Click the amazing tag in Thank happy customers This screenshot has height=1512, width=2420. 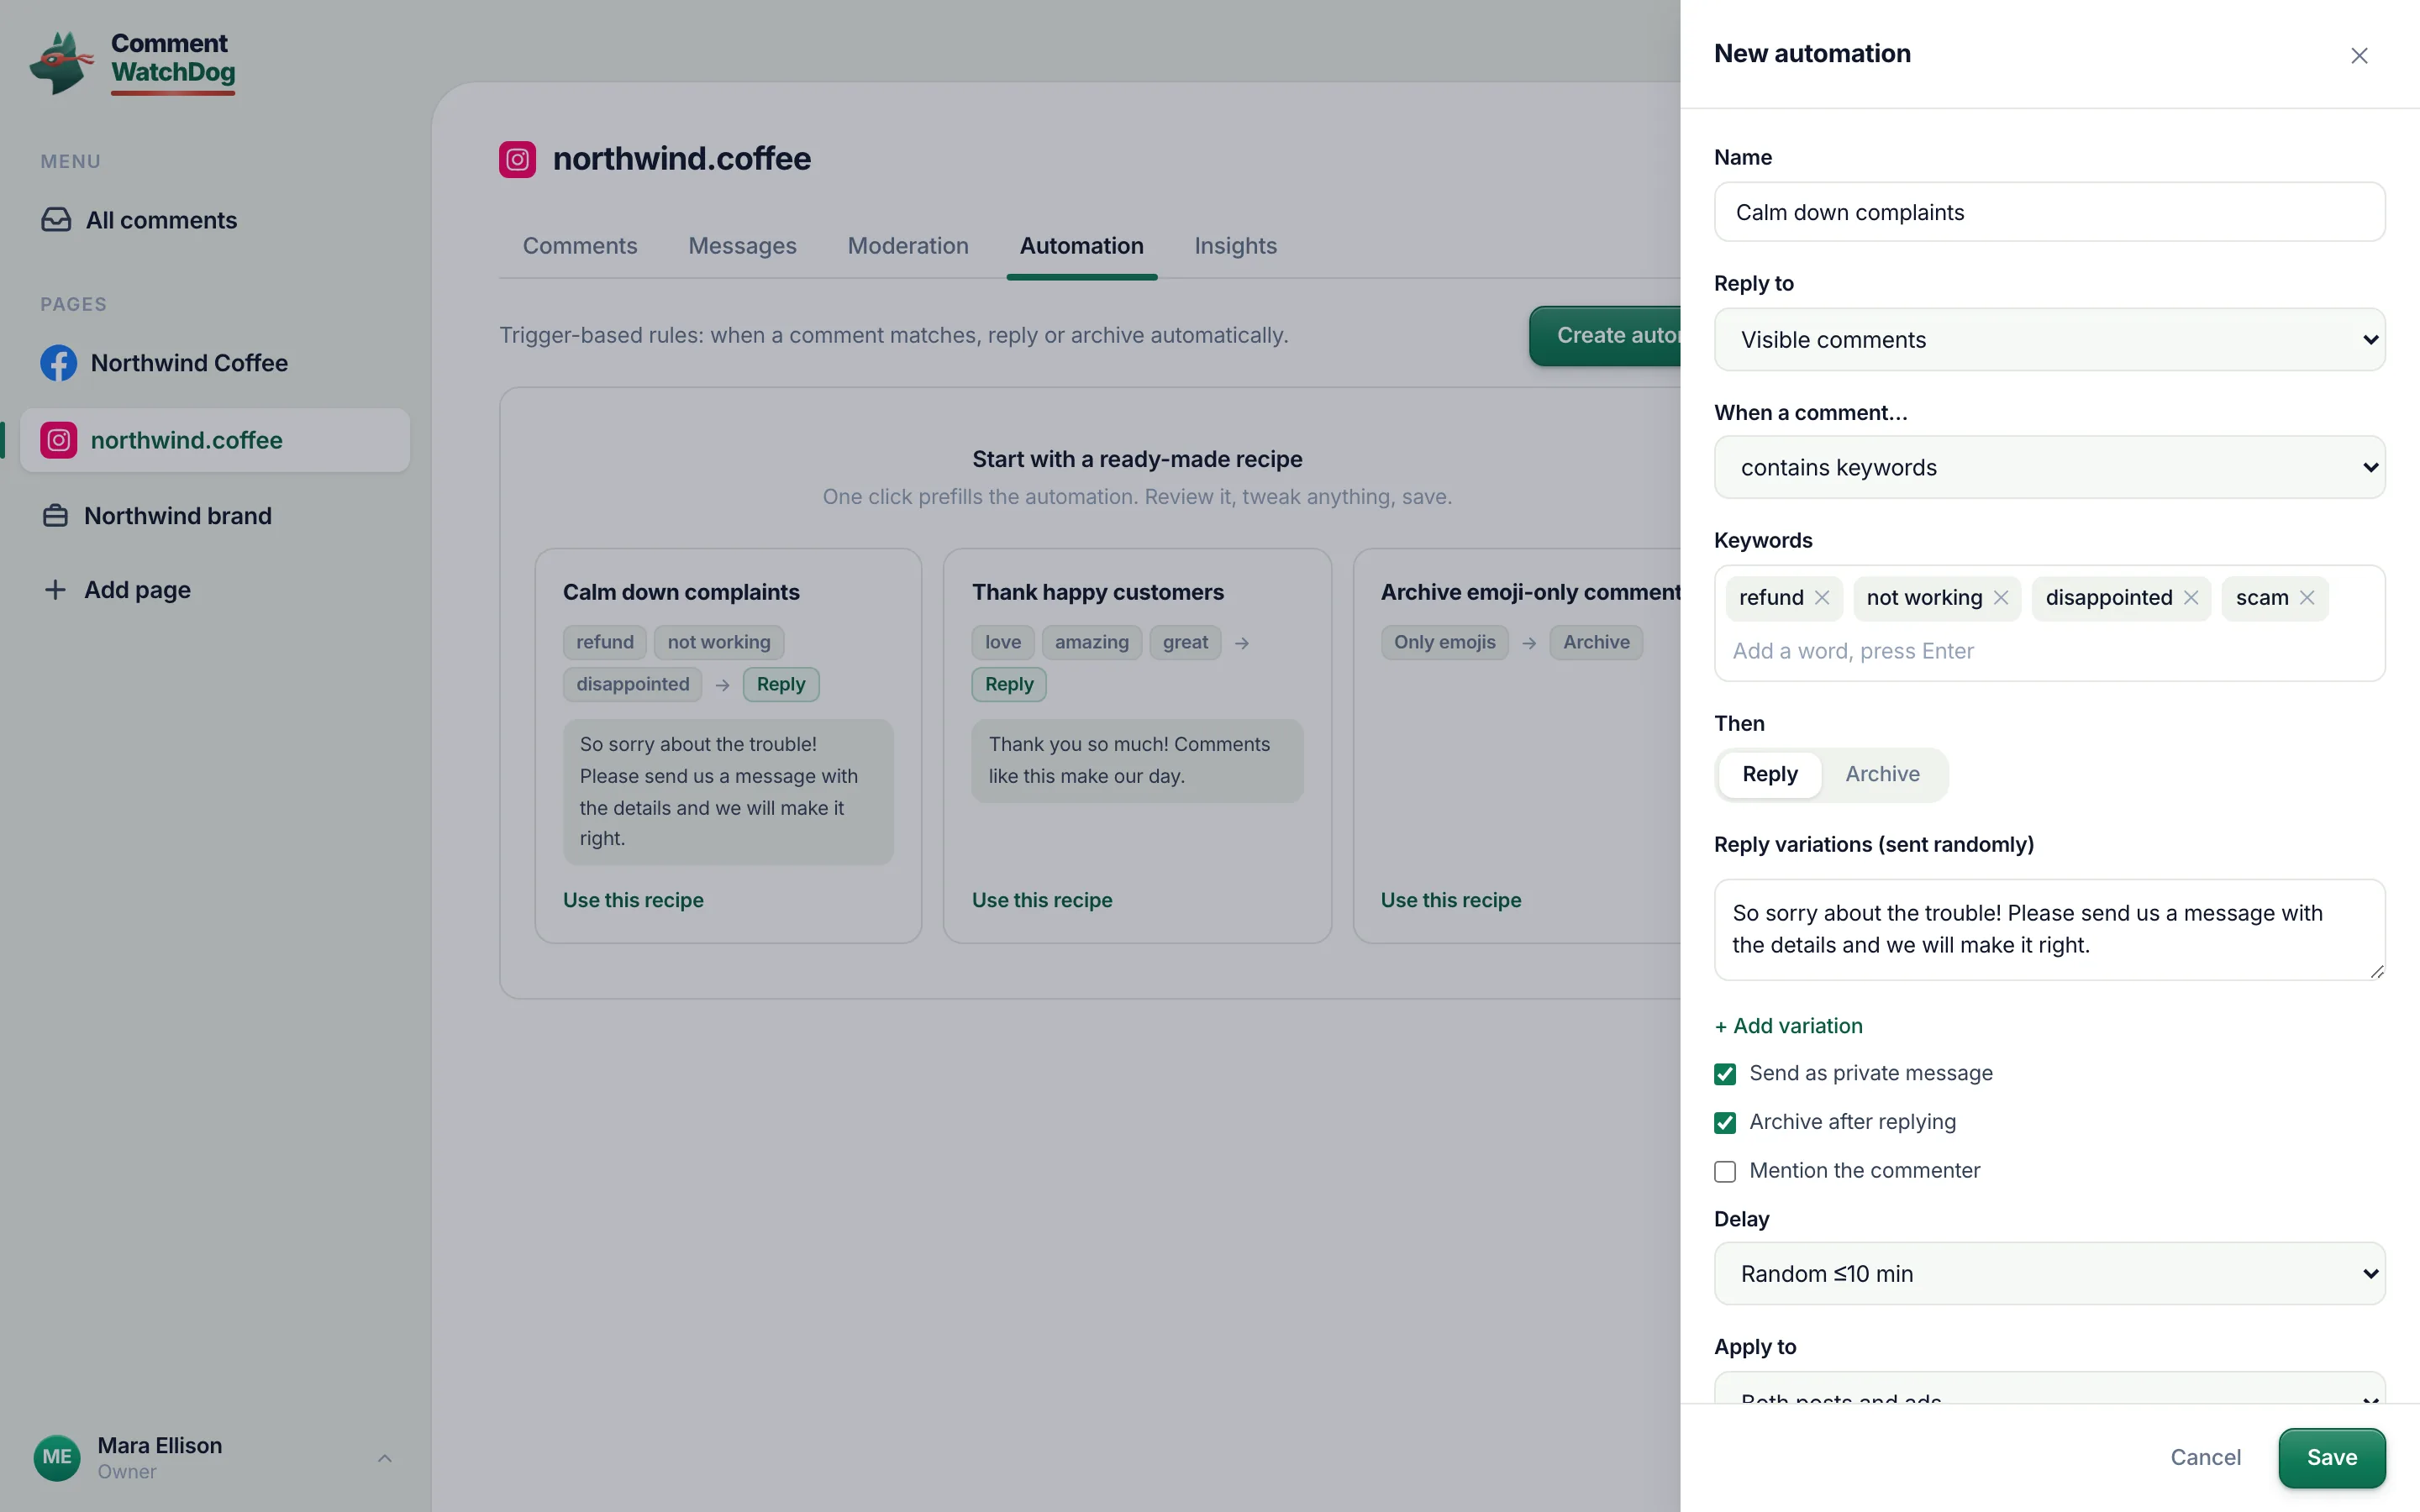coord(1091,642)
